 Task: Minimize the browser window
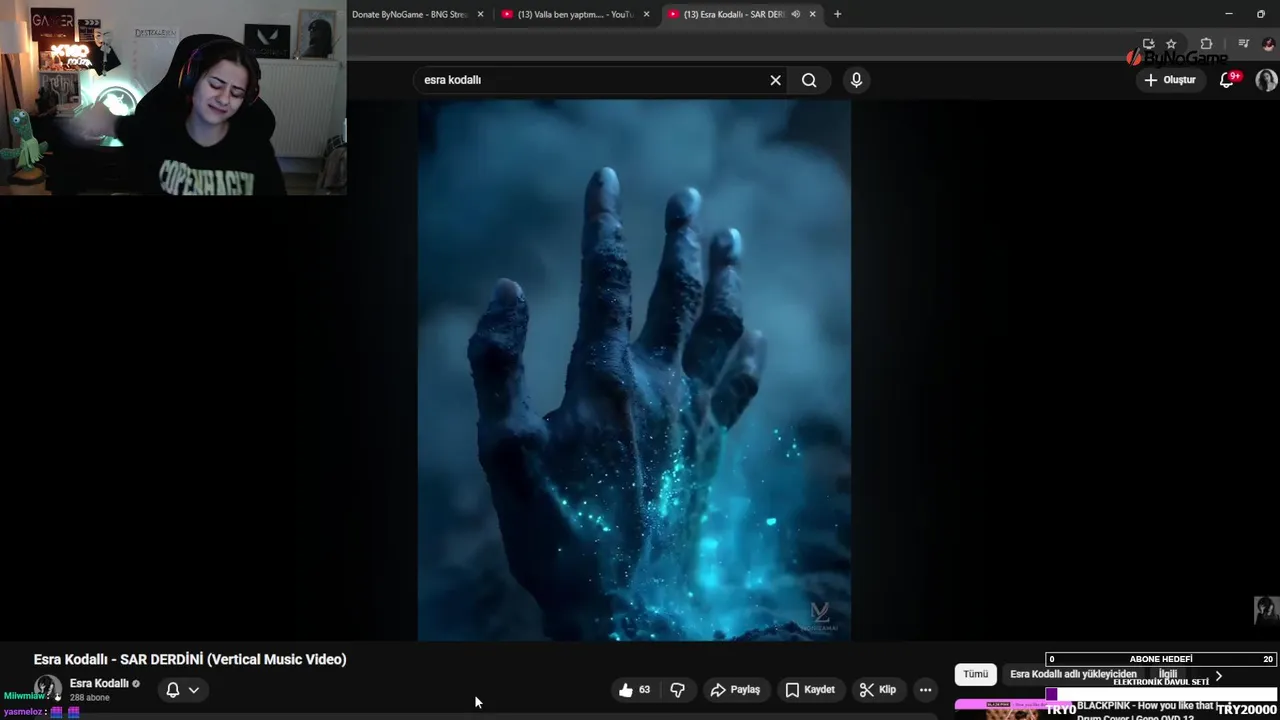pyautogui.click(x=1229, y=14)
